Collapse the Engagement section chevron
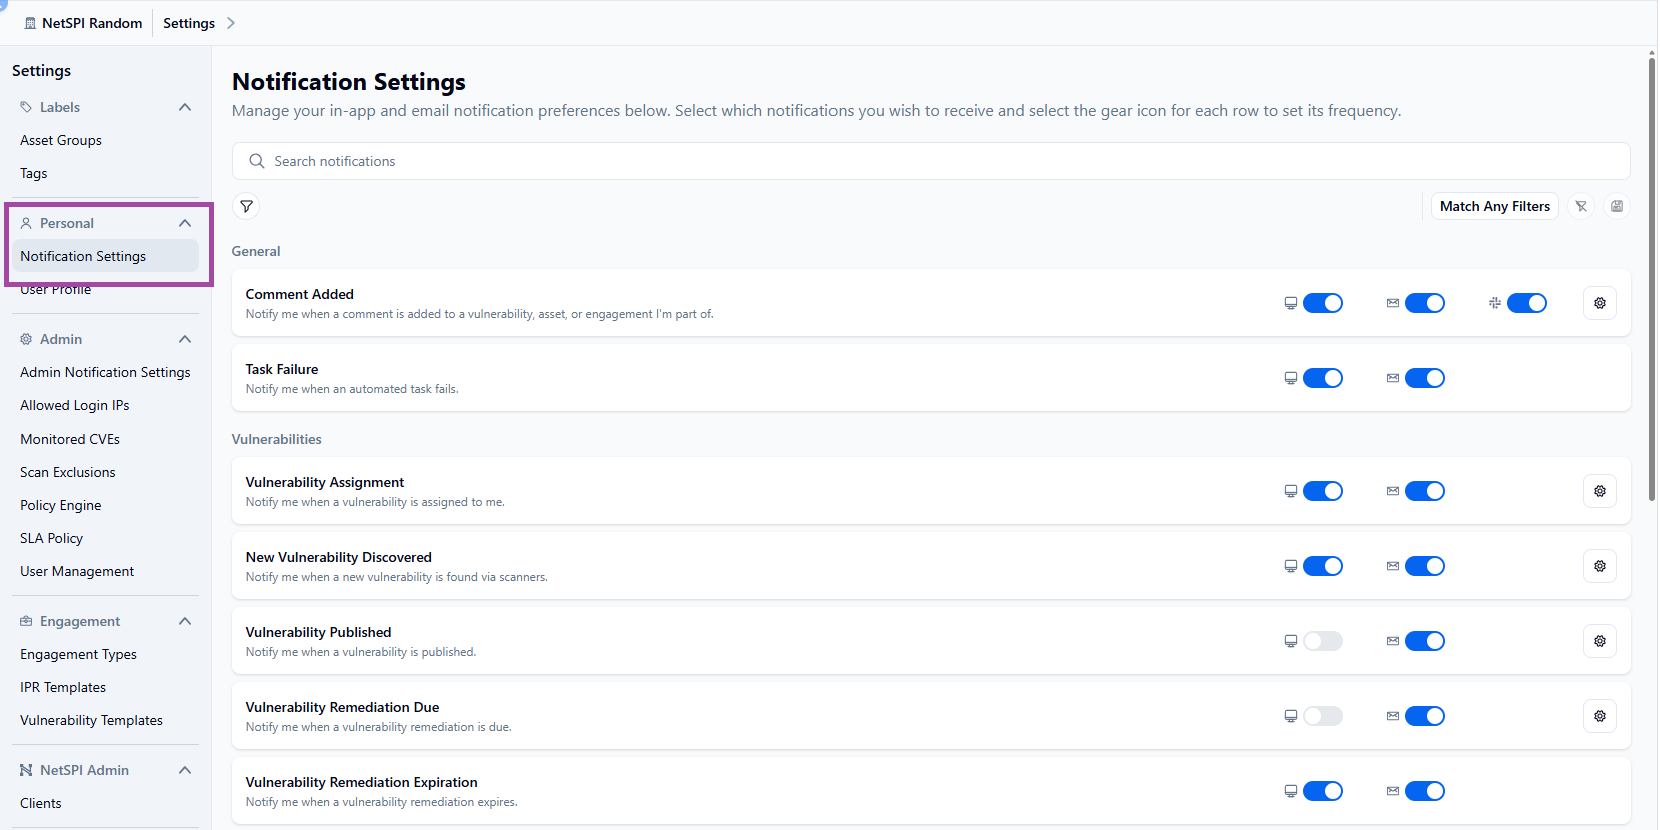The height and width of the screenshot is (830, 1660). [x=185, y=621]
